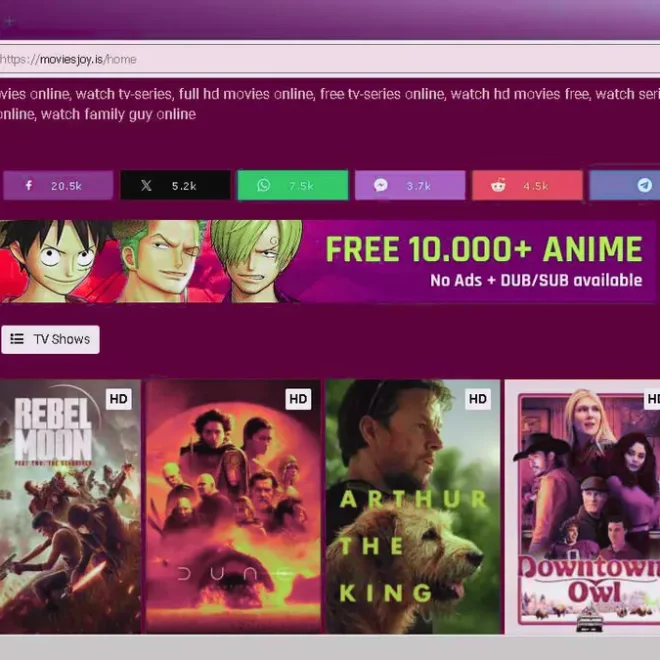Click the Messenger share icon

coord(381,185)
